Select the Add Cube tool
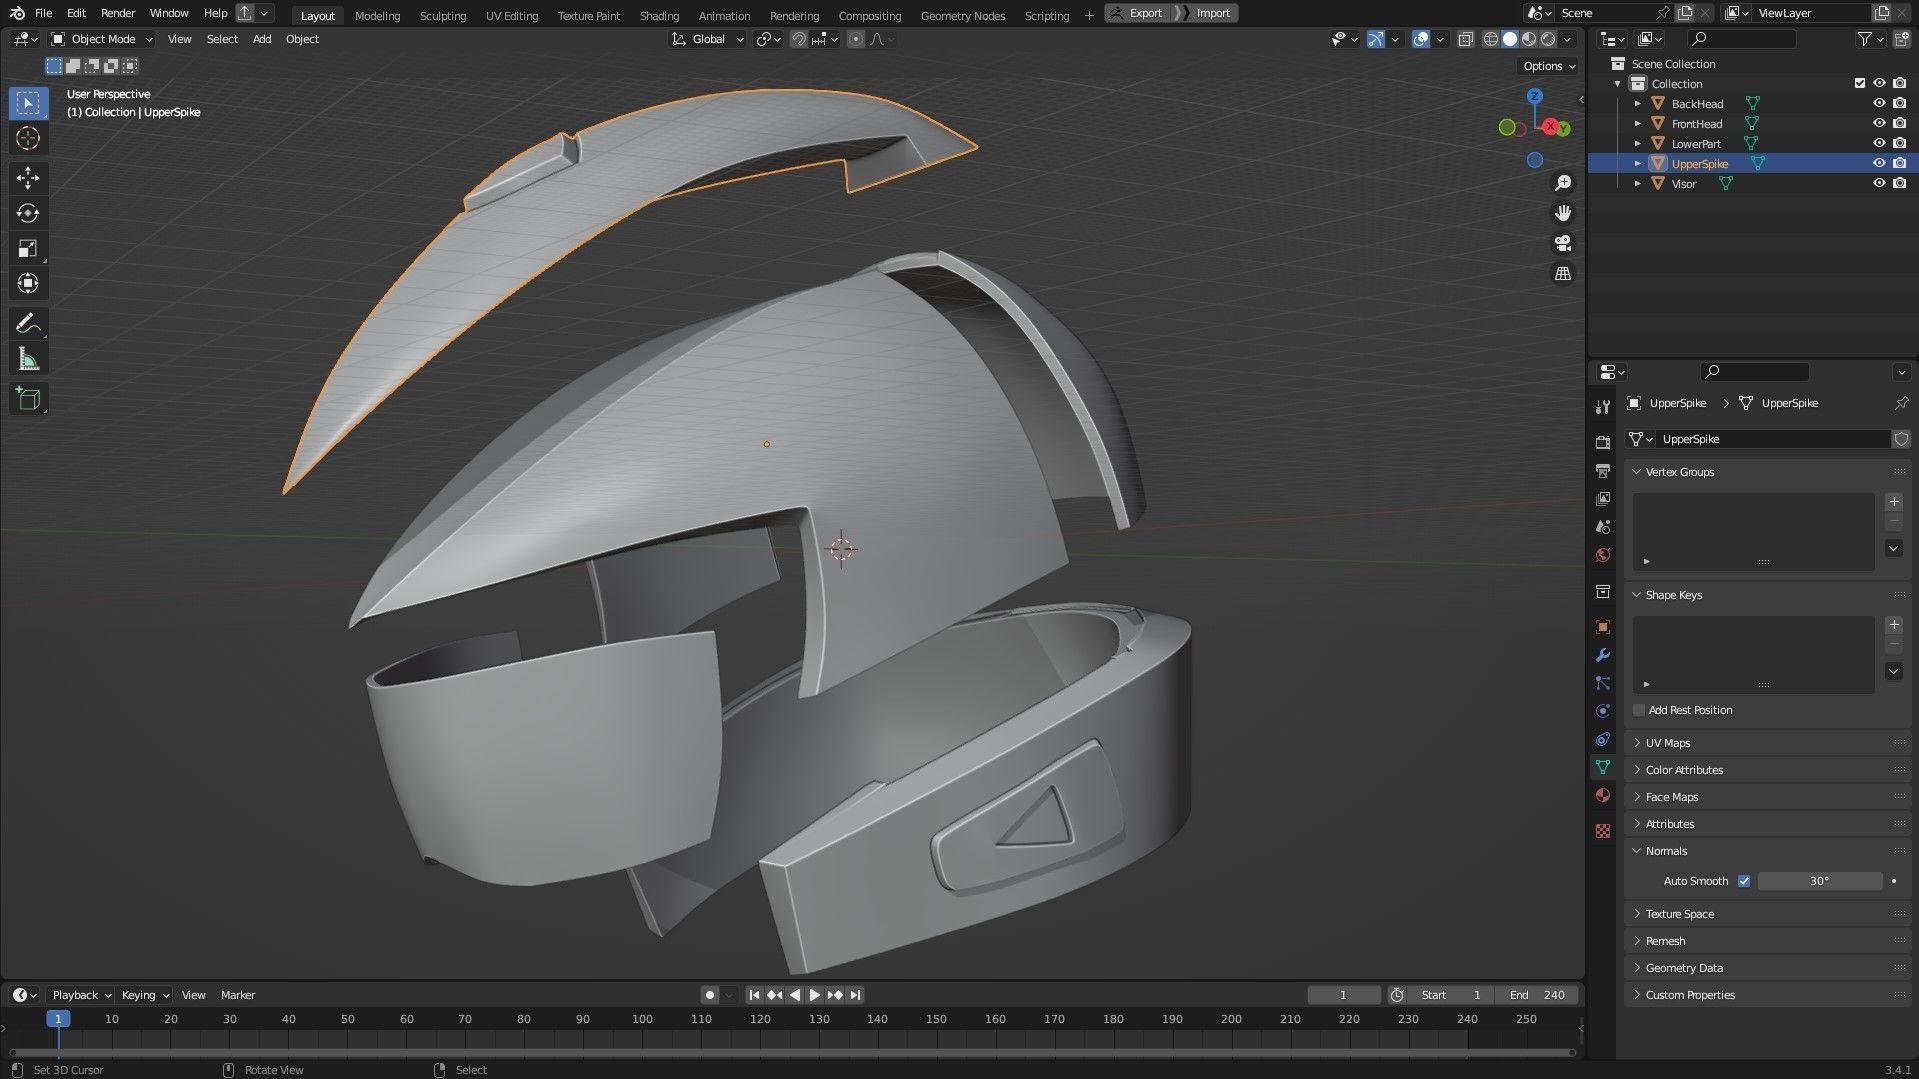The image size is (1919, 1079). [28, 399]
